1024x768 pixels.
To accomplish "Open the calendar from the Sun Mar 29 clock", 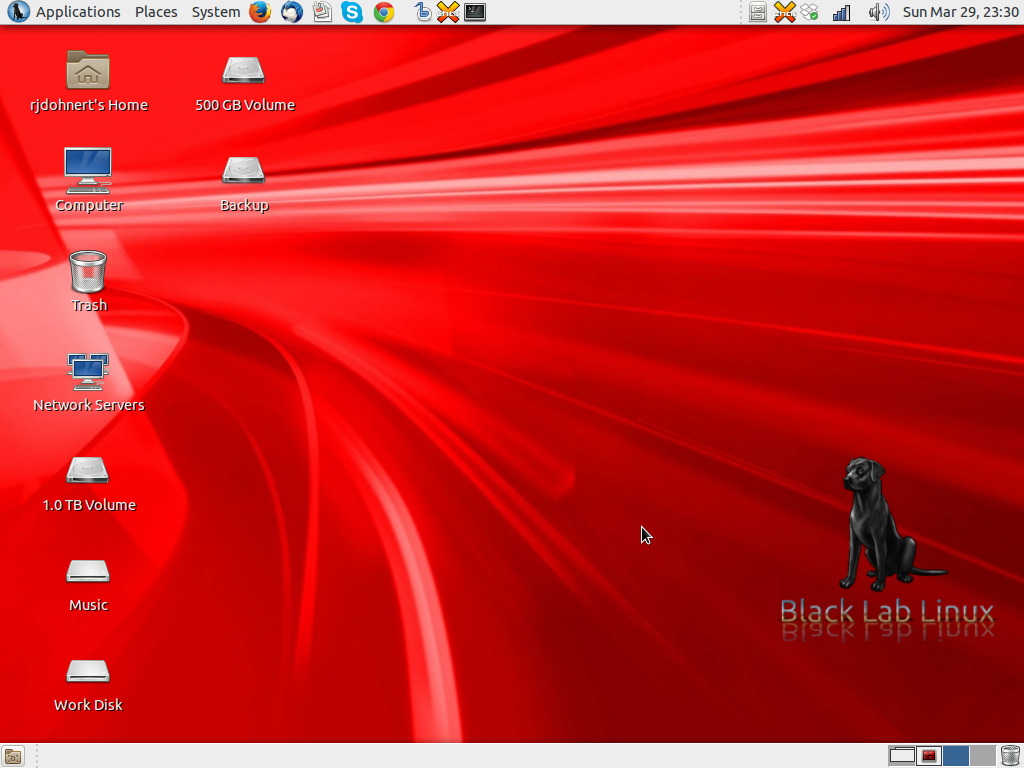I will pyautogui.click(x=960, y=12).
